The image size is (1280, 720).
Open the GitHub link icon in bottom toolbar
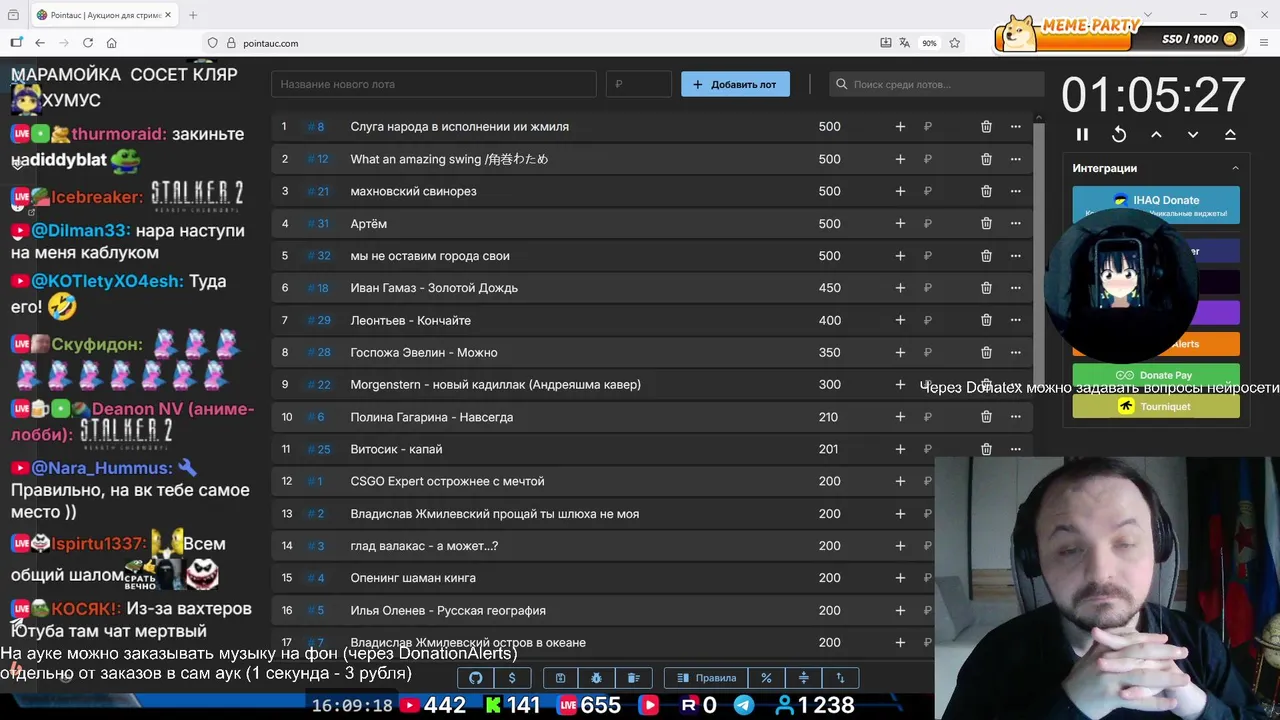click(x=476, y=678)
